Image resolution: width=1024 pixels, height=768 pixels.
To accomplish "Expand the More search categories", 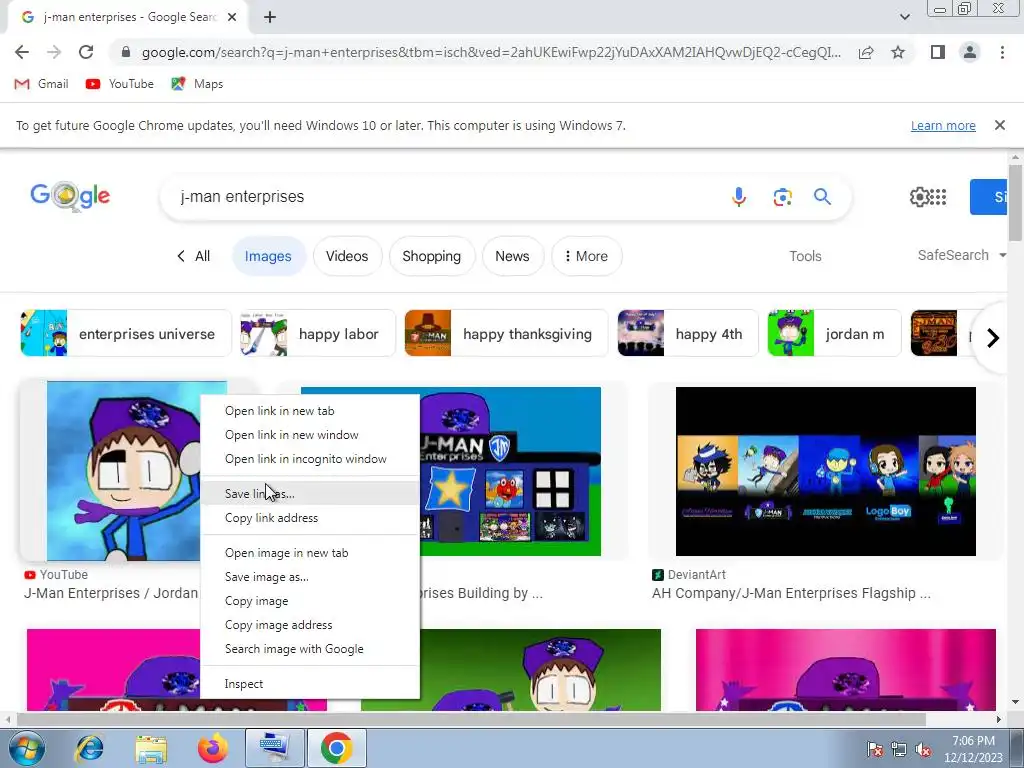I will click(586, 256).
